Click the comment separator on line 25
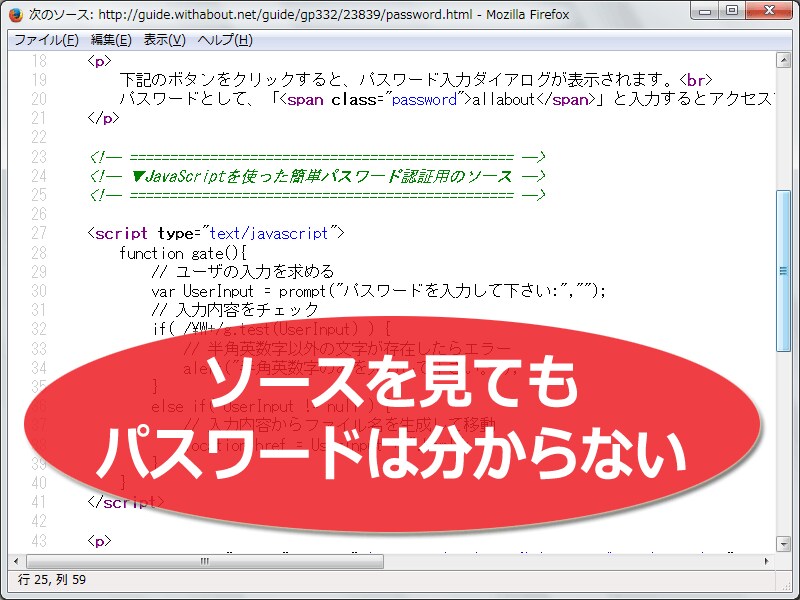 [x=317, y=195]
